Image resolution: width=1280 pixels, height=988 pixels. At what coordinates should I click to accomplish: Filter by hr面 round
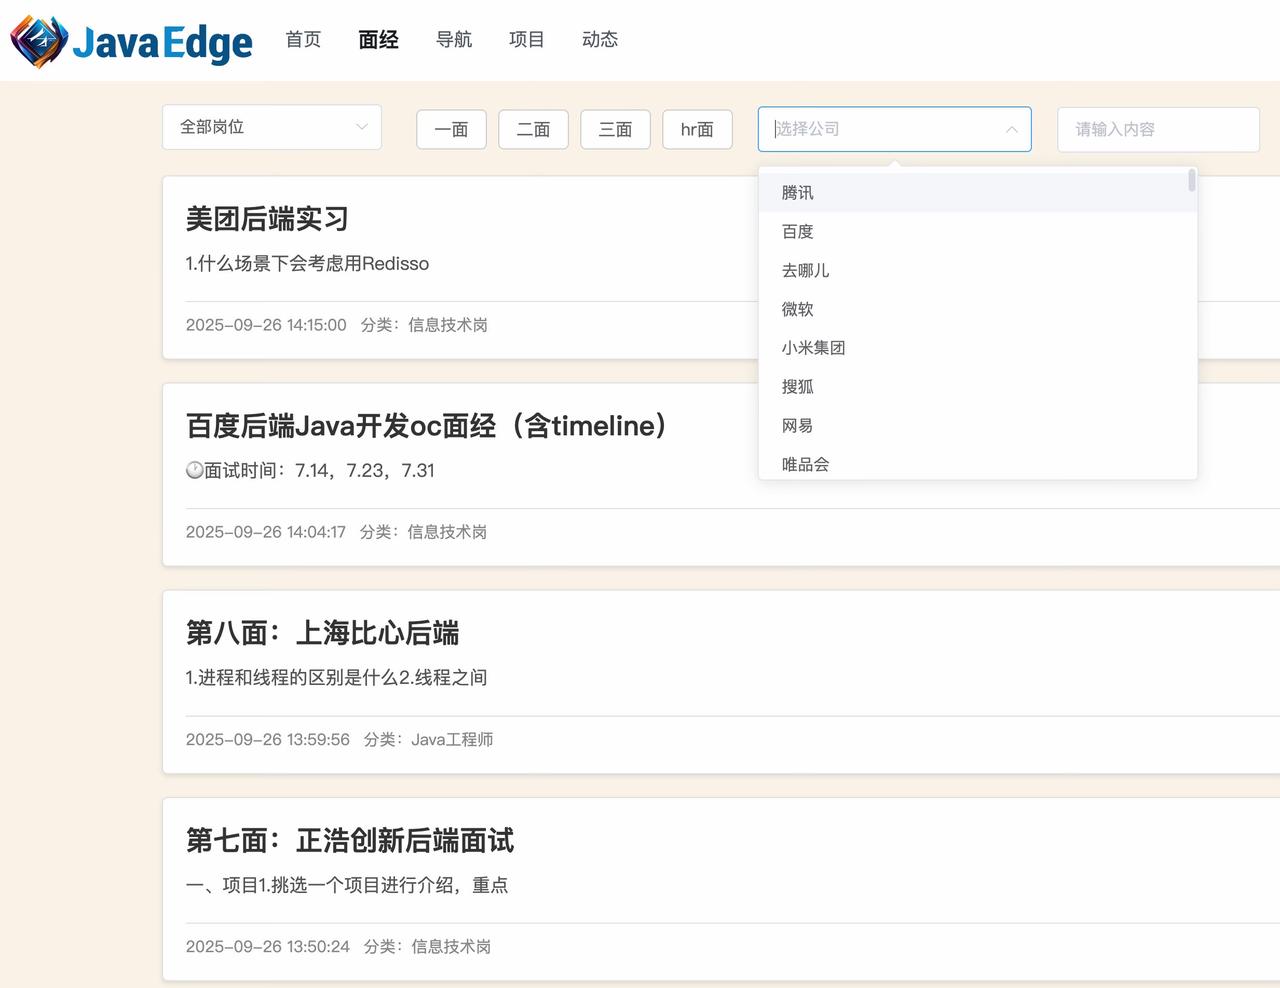coord(697,129)
